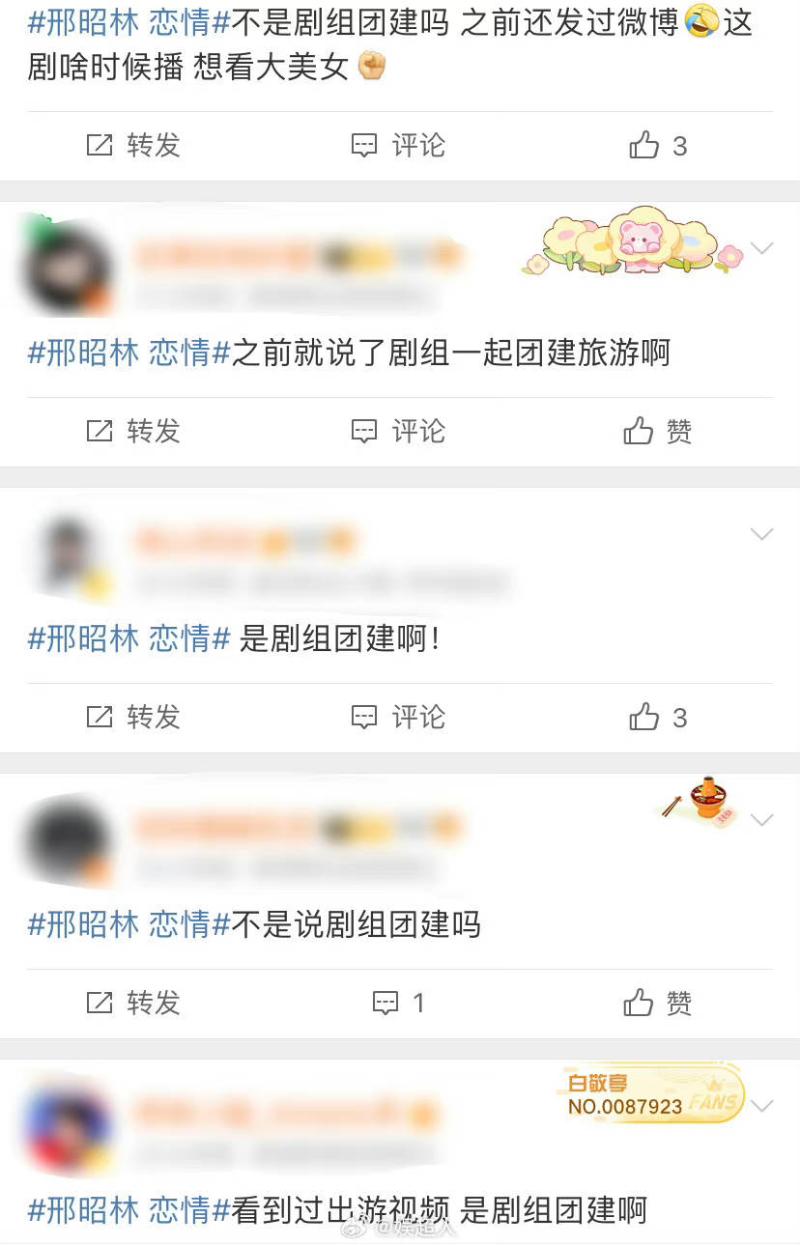Expand options chevron beside flower bear badge

point(762,248)
